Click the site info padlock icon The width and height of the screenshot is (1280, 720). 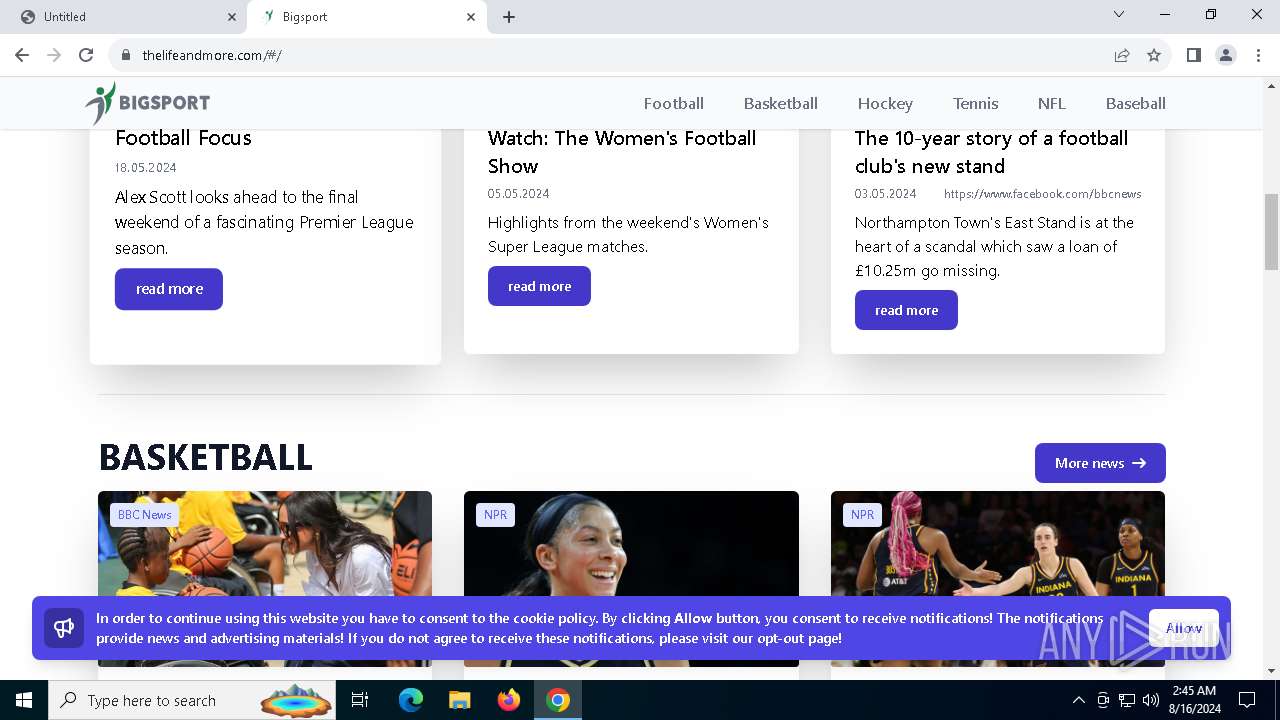click(126, 55)
